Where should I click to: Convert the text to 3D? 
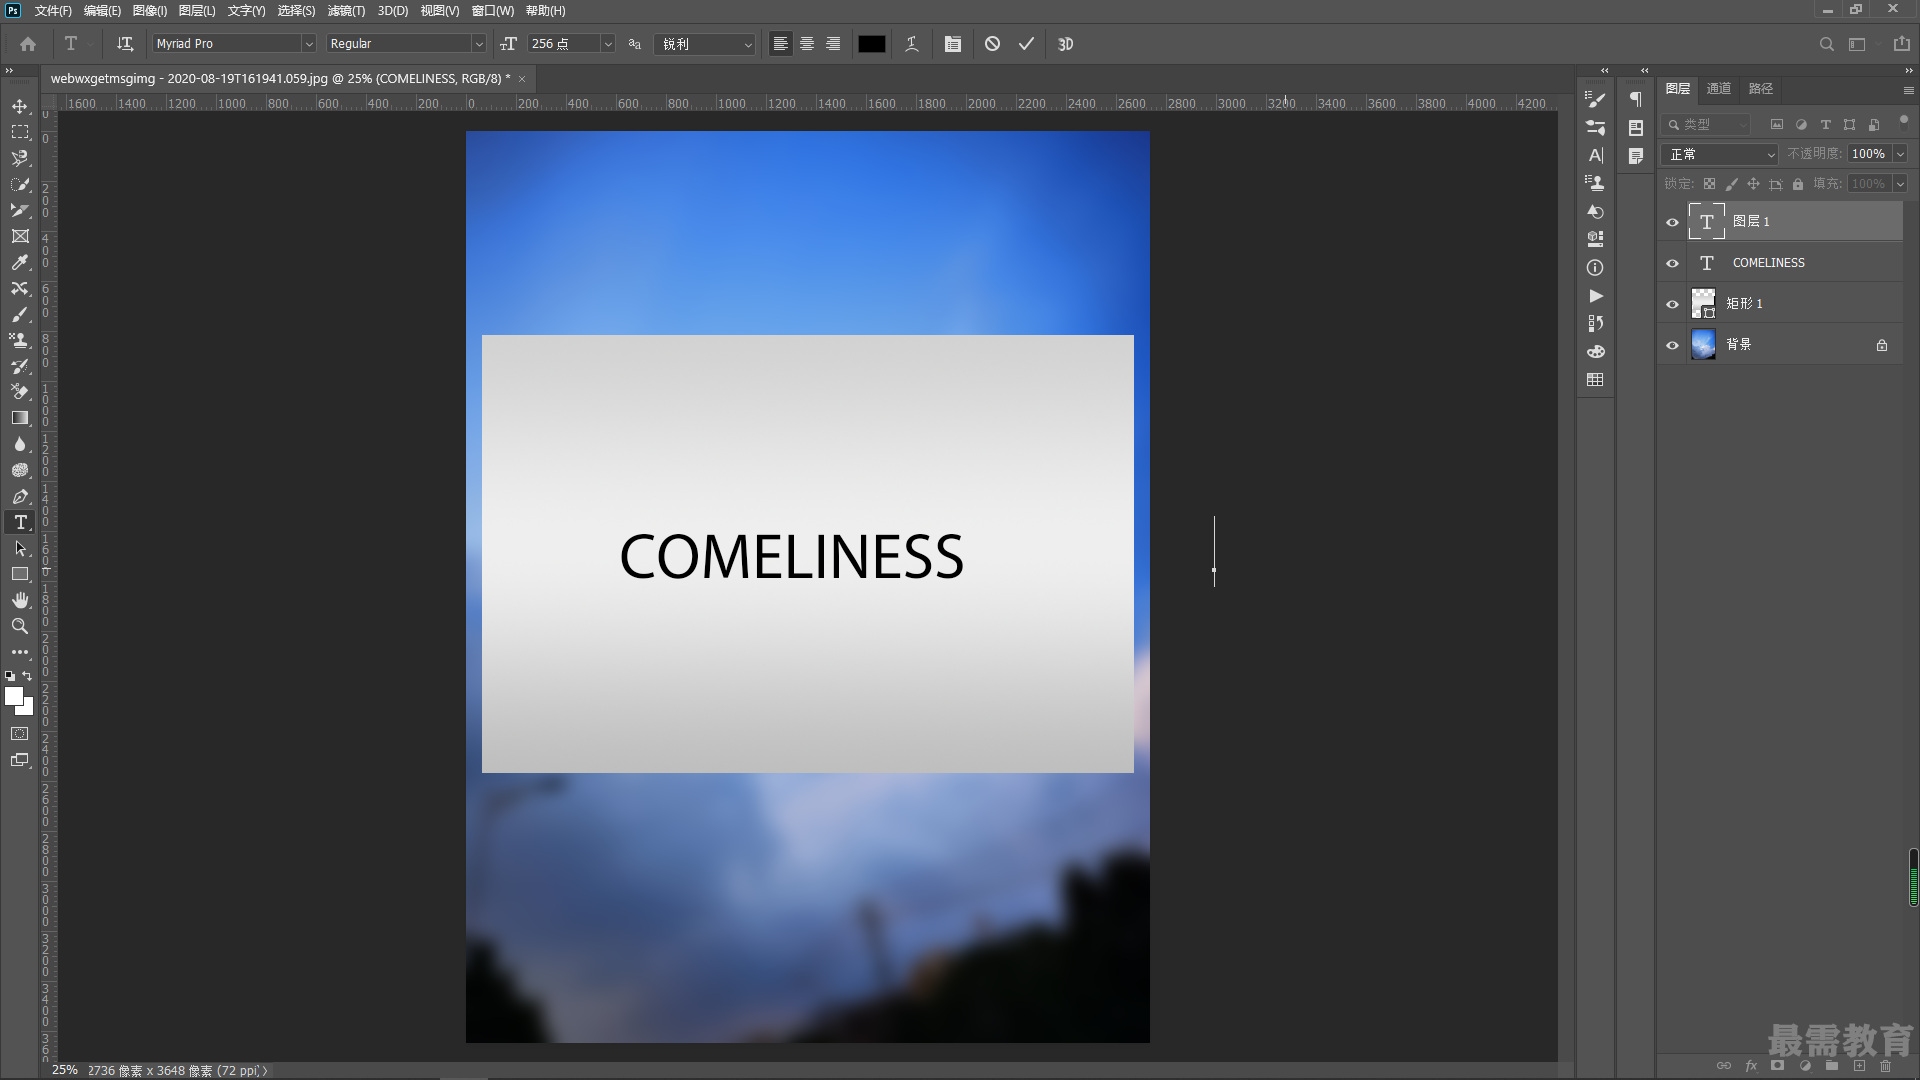(1066, 44)
